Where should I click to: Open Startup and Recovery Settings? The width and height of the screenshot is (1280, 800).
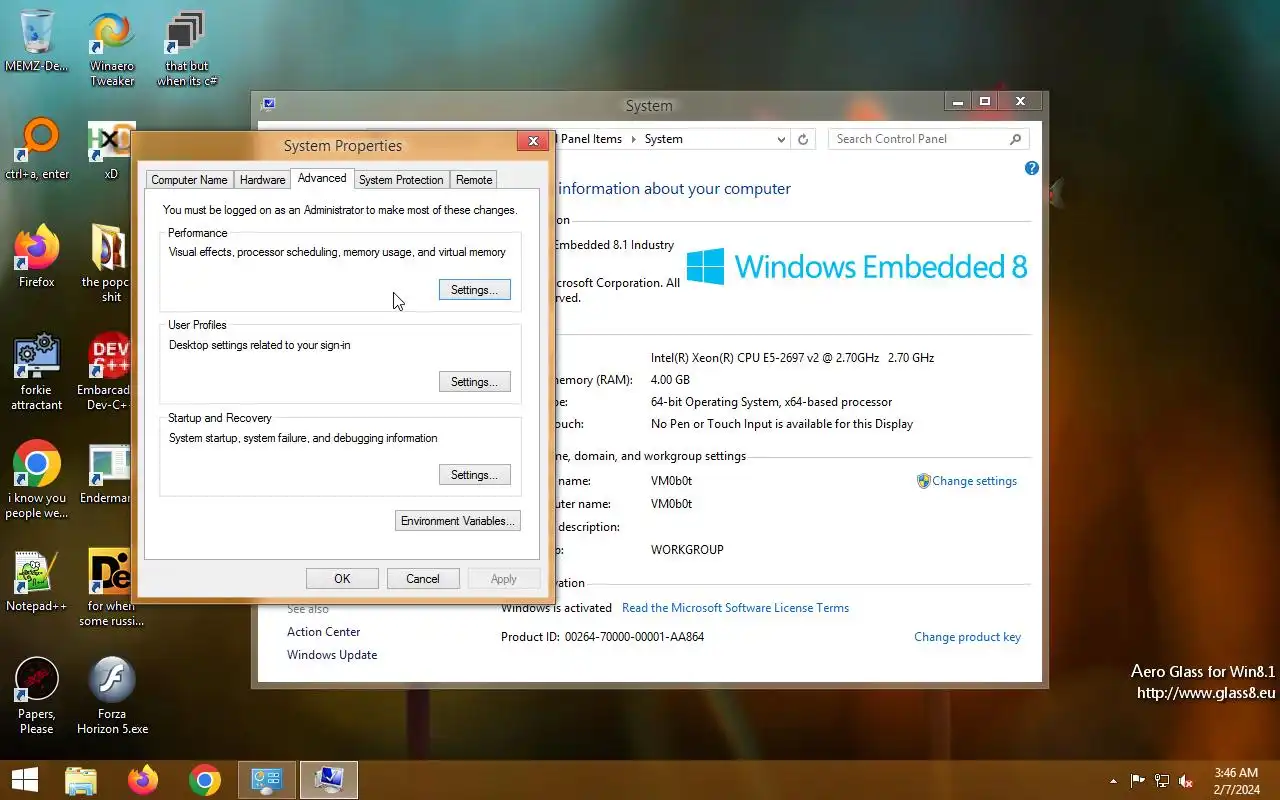474,475
